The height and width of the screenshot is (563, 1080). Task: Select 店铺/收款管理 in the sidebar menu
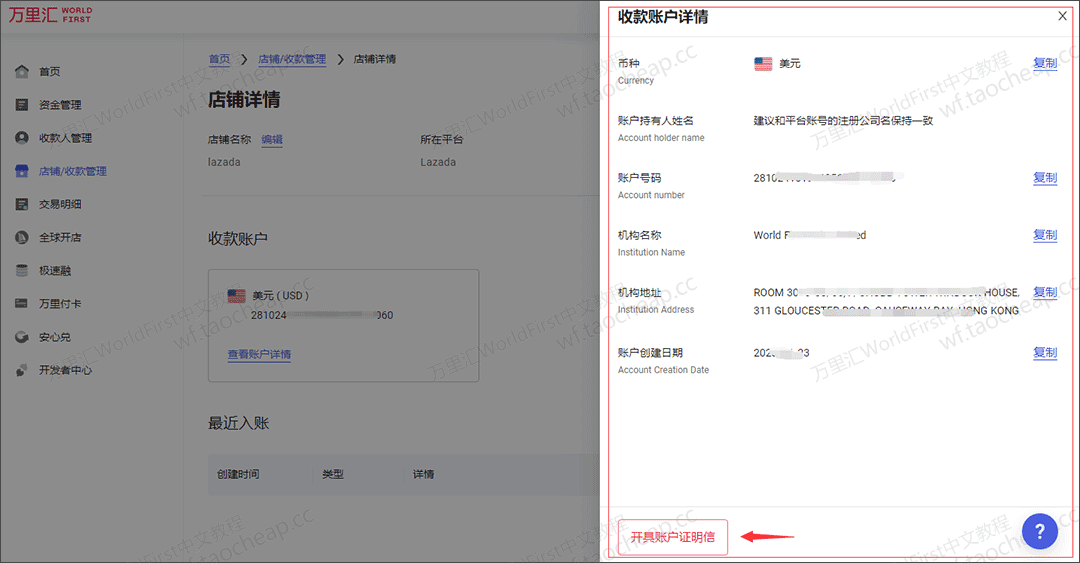(72, 171)
